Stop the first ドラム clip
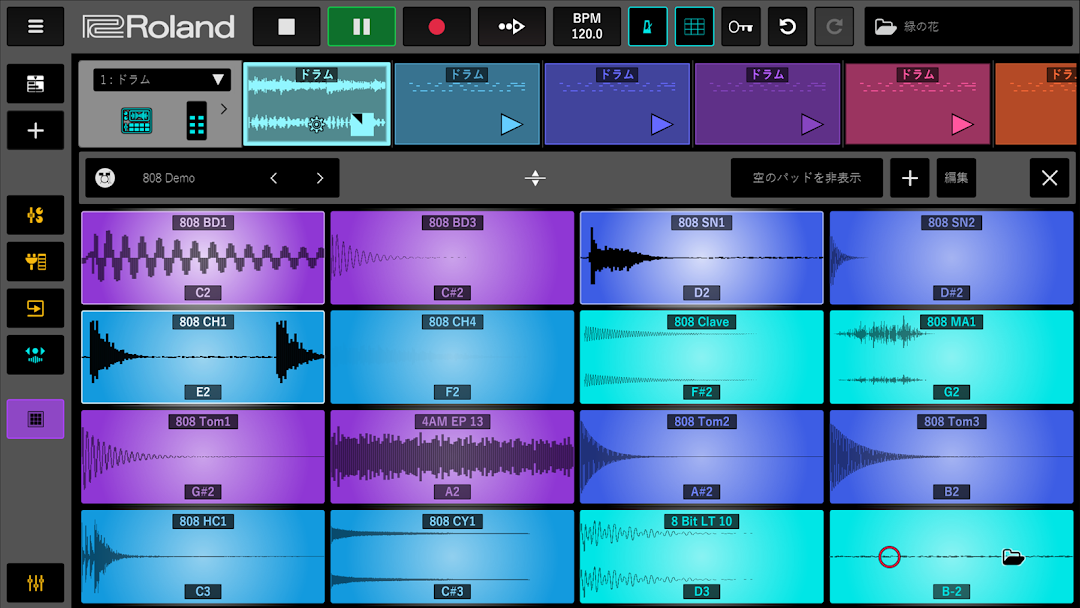The width and height of the screenshot is (1080, 608). [x=362, y=124]
